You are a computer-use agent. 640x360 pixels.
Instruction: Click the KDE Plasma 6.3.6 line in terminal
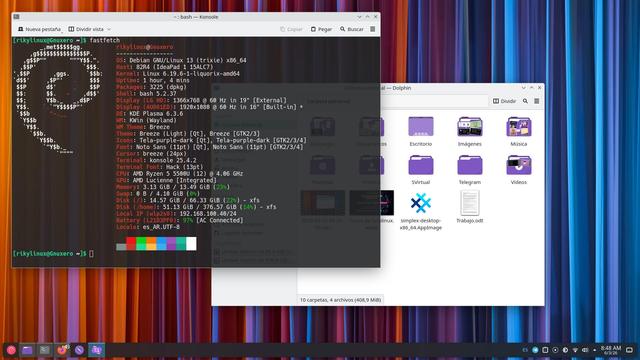[149, 113]
